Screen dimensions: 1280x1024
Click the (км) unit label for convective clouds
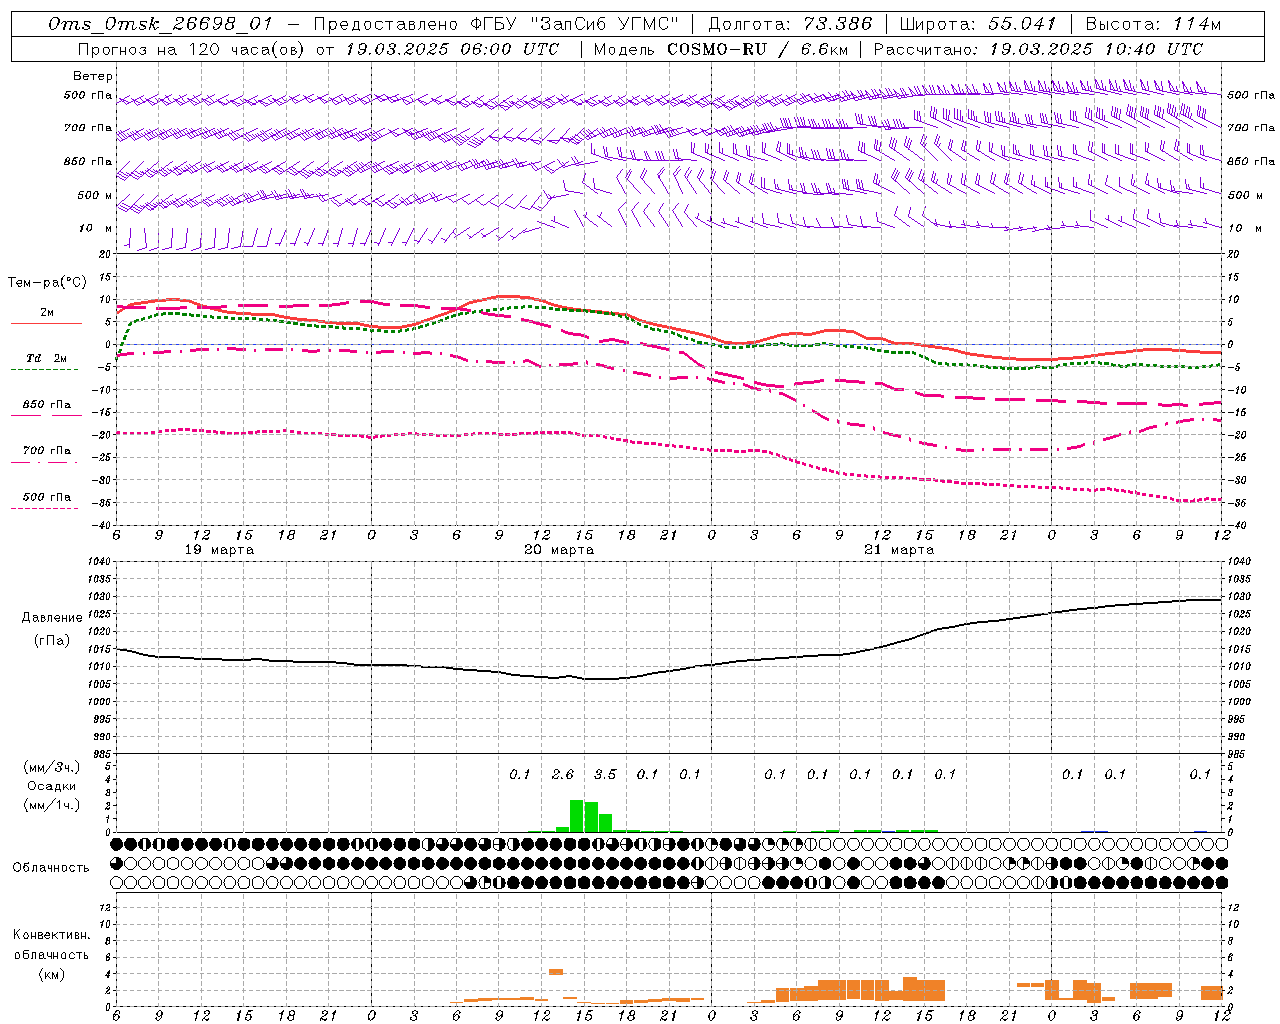pyautogui.click(x=51, y=973)
